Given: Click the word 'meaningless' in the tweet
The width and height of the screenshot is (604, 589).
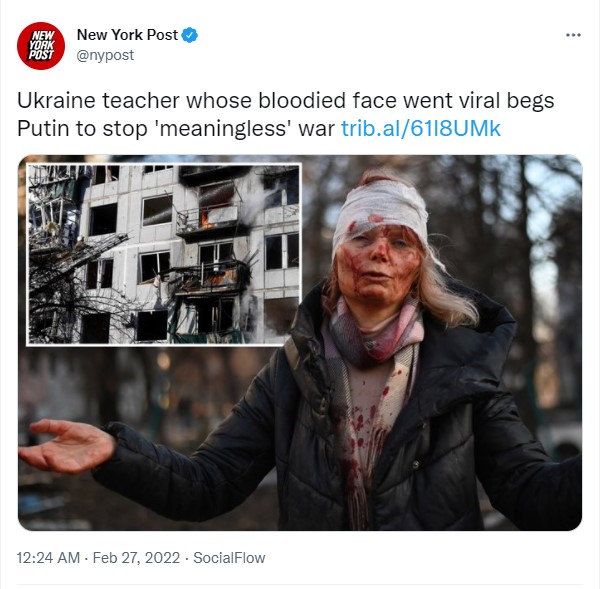Looking at the screenshot, I should (x=223, y=128).
